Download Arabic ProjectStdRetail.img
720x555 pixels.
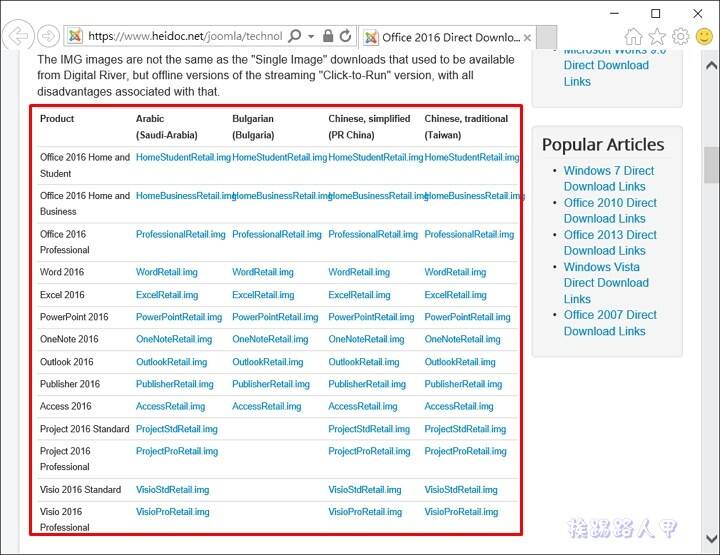[177, 429]
